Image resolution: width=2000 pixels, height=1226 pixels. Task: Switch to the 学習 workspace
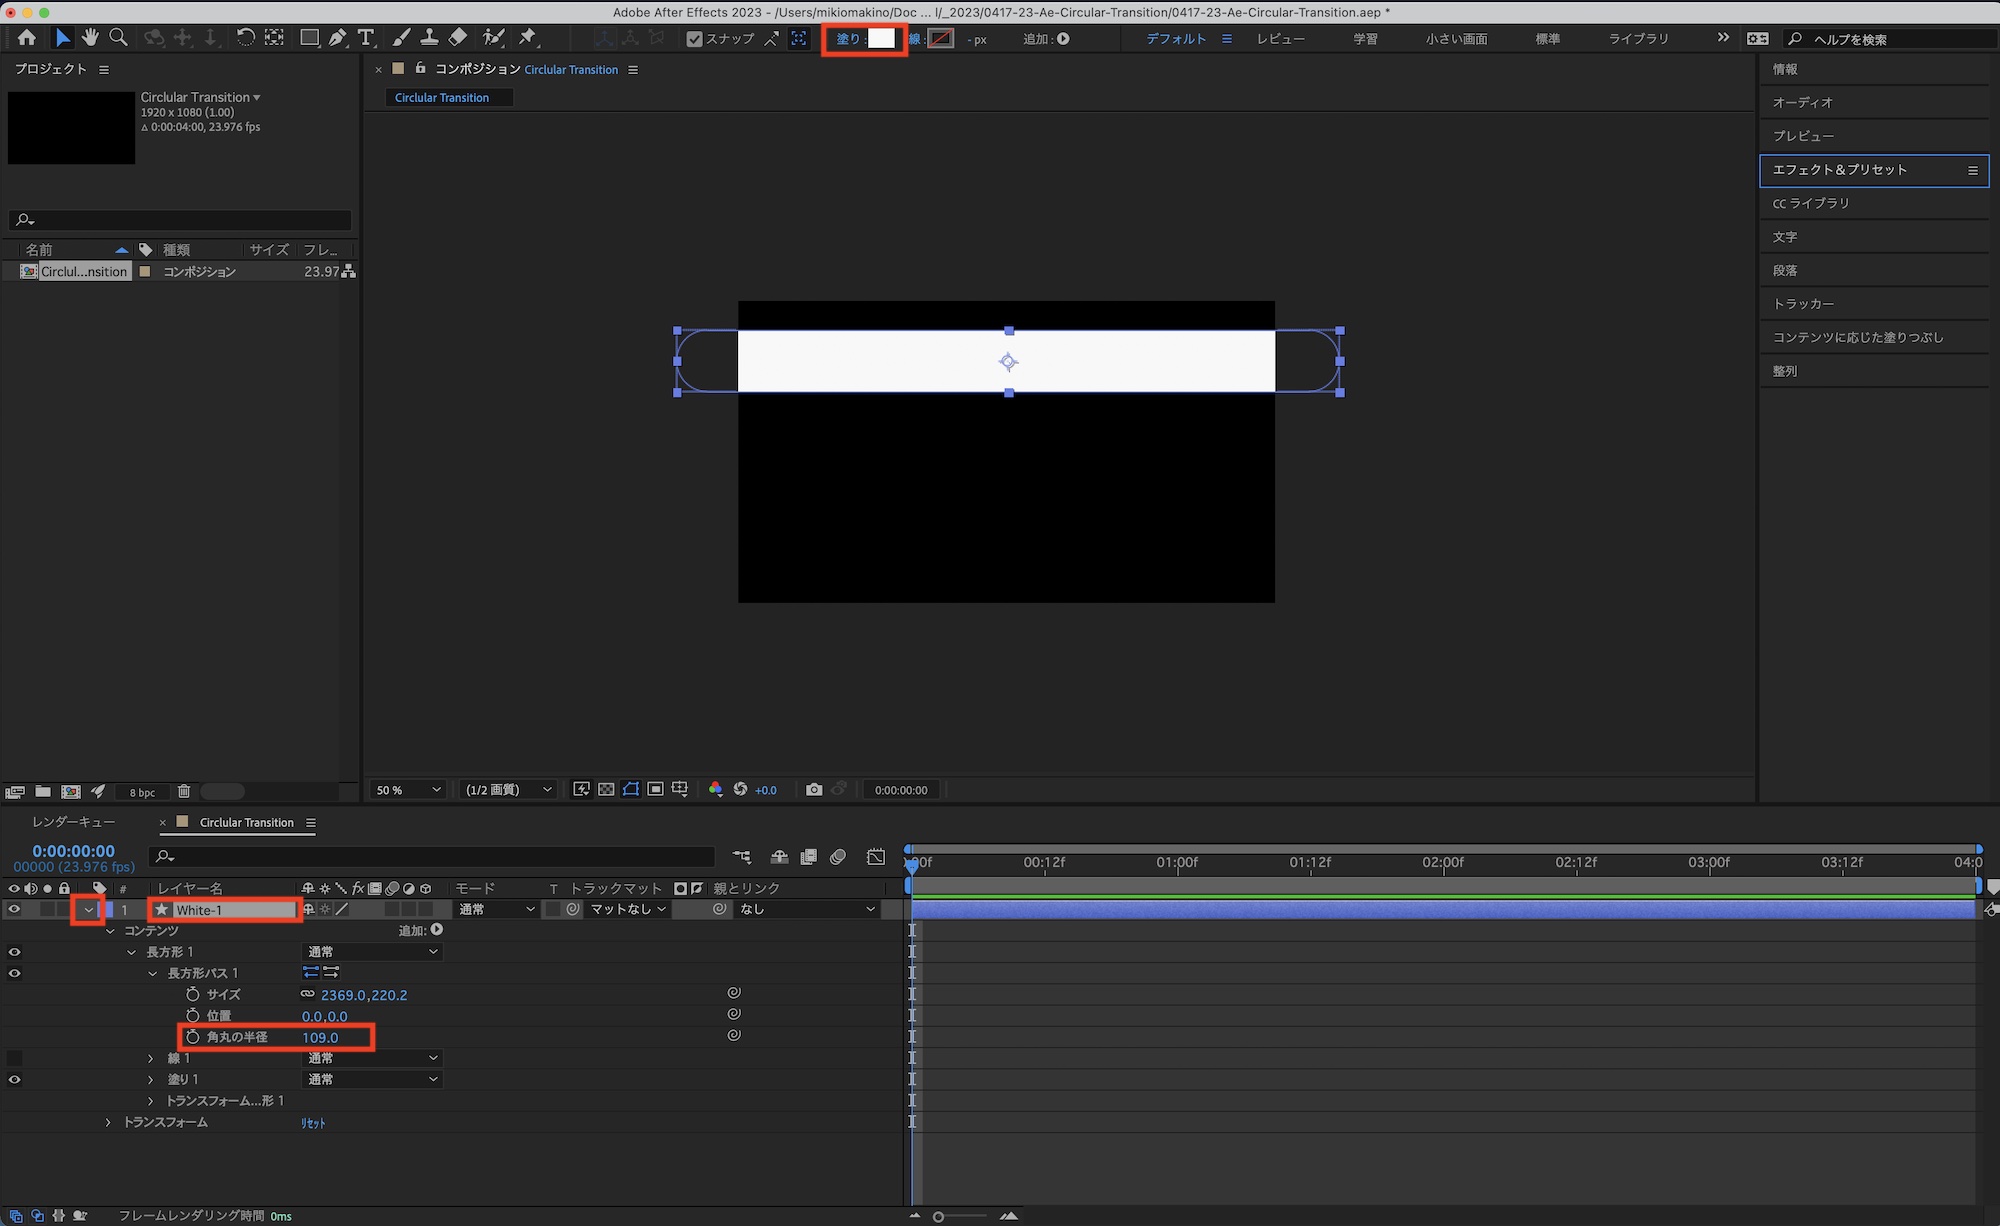[1365, 39]
